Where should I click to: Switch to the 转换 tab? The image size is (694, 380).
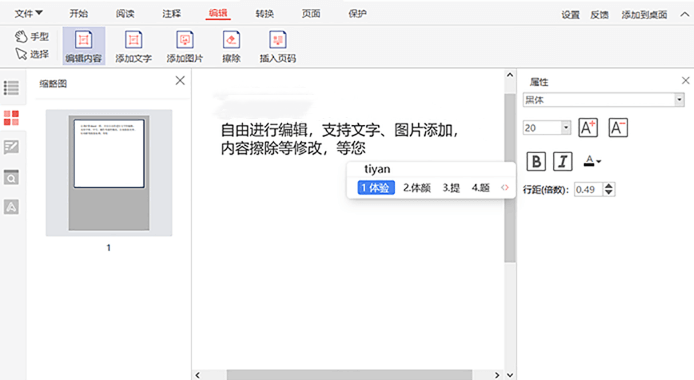264,13
